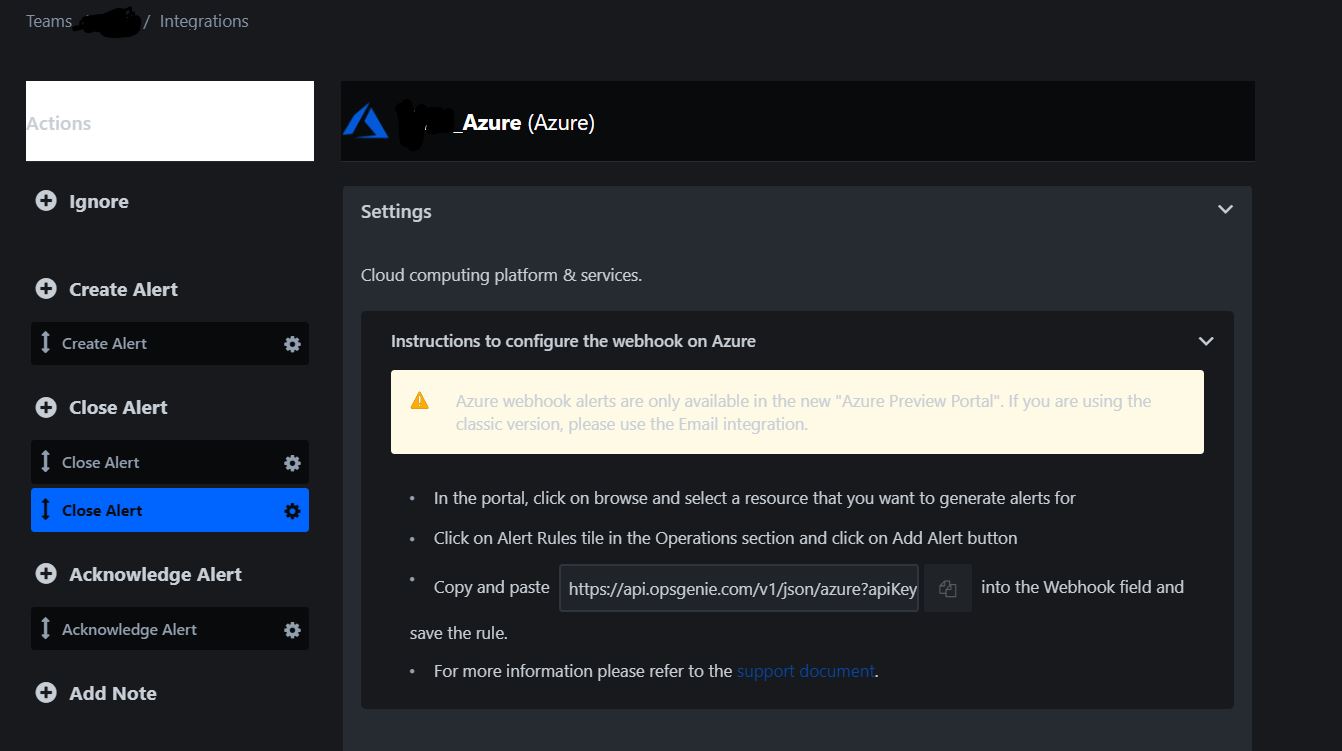Add a new Acknowledge Alert action via plus icon
This screenshot has height=751, width=1342.
click(x=45, y=574)
